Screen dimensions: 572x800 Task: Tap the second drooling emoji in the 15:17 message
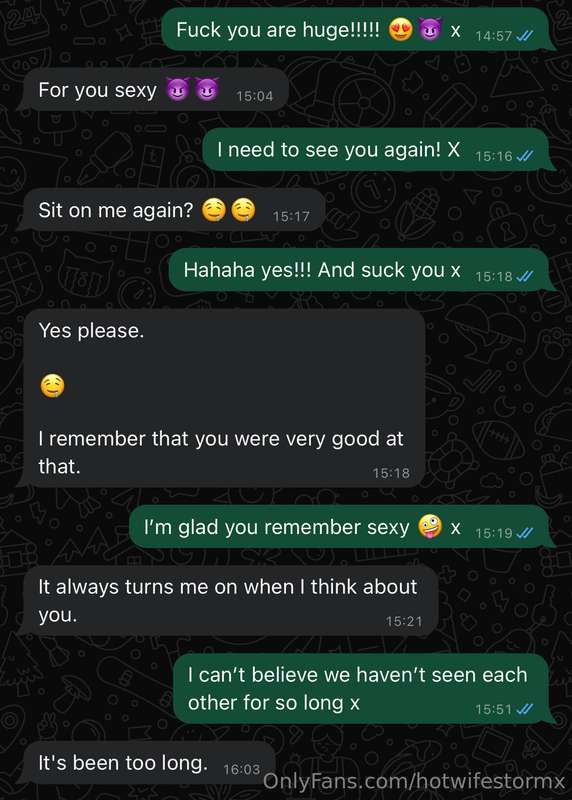(x=243, y=210)
